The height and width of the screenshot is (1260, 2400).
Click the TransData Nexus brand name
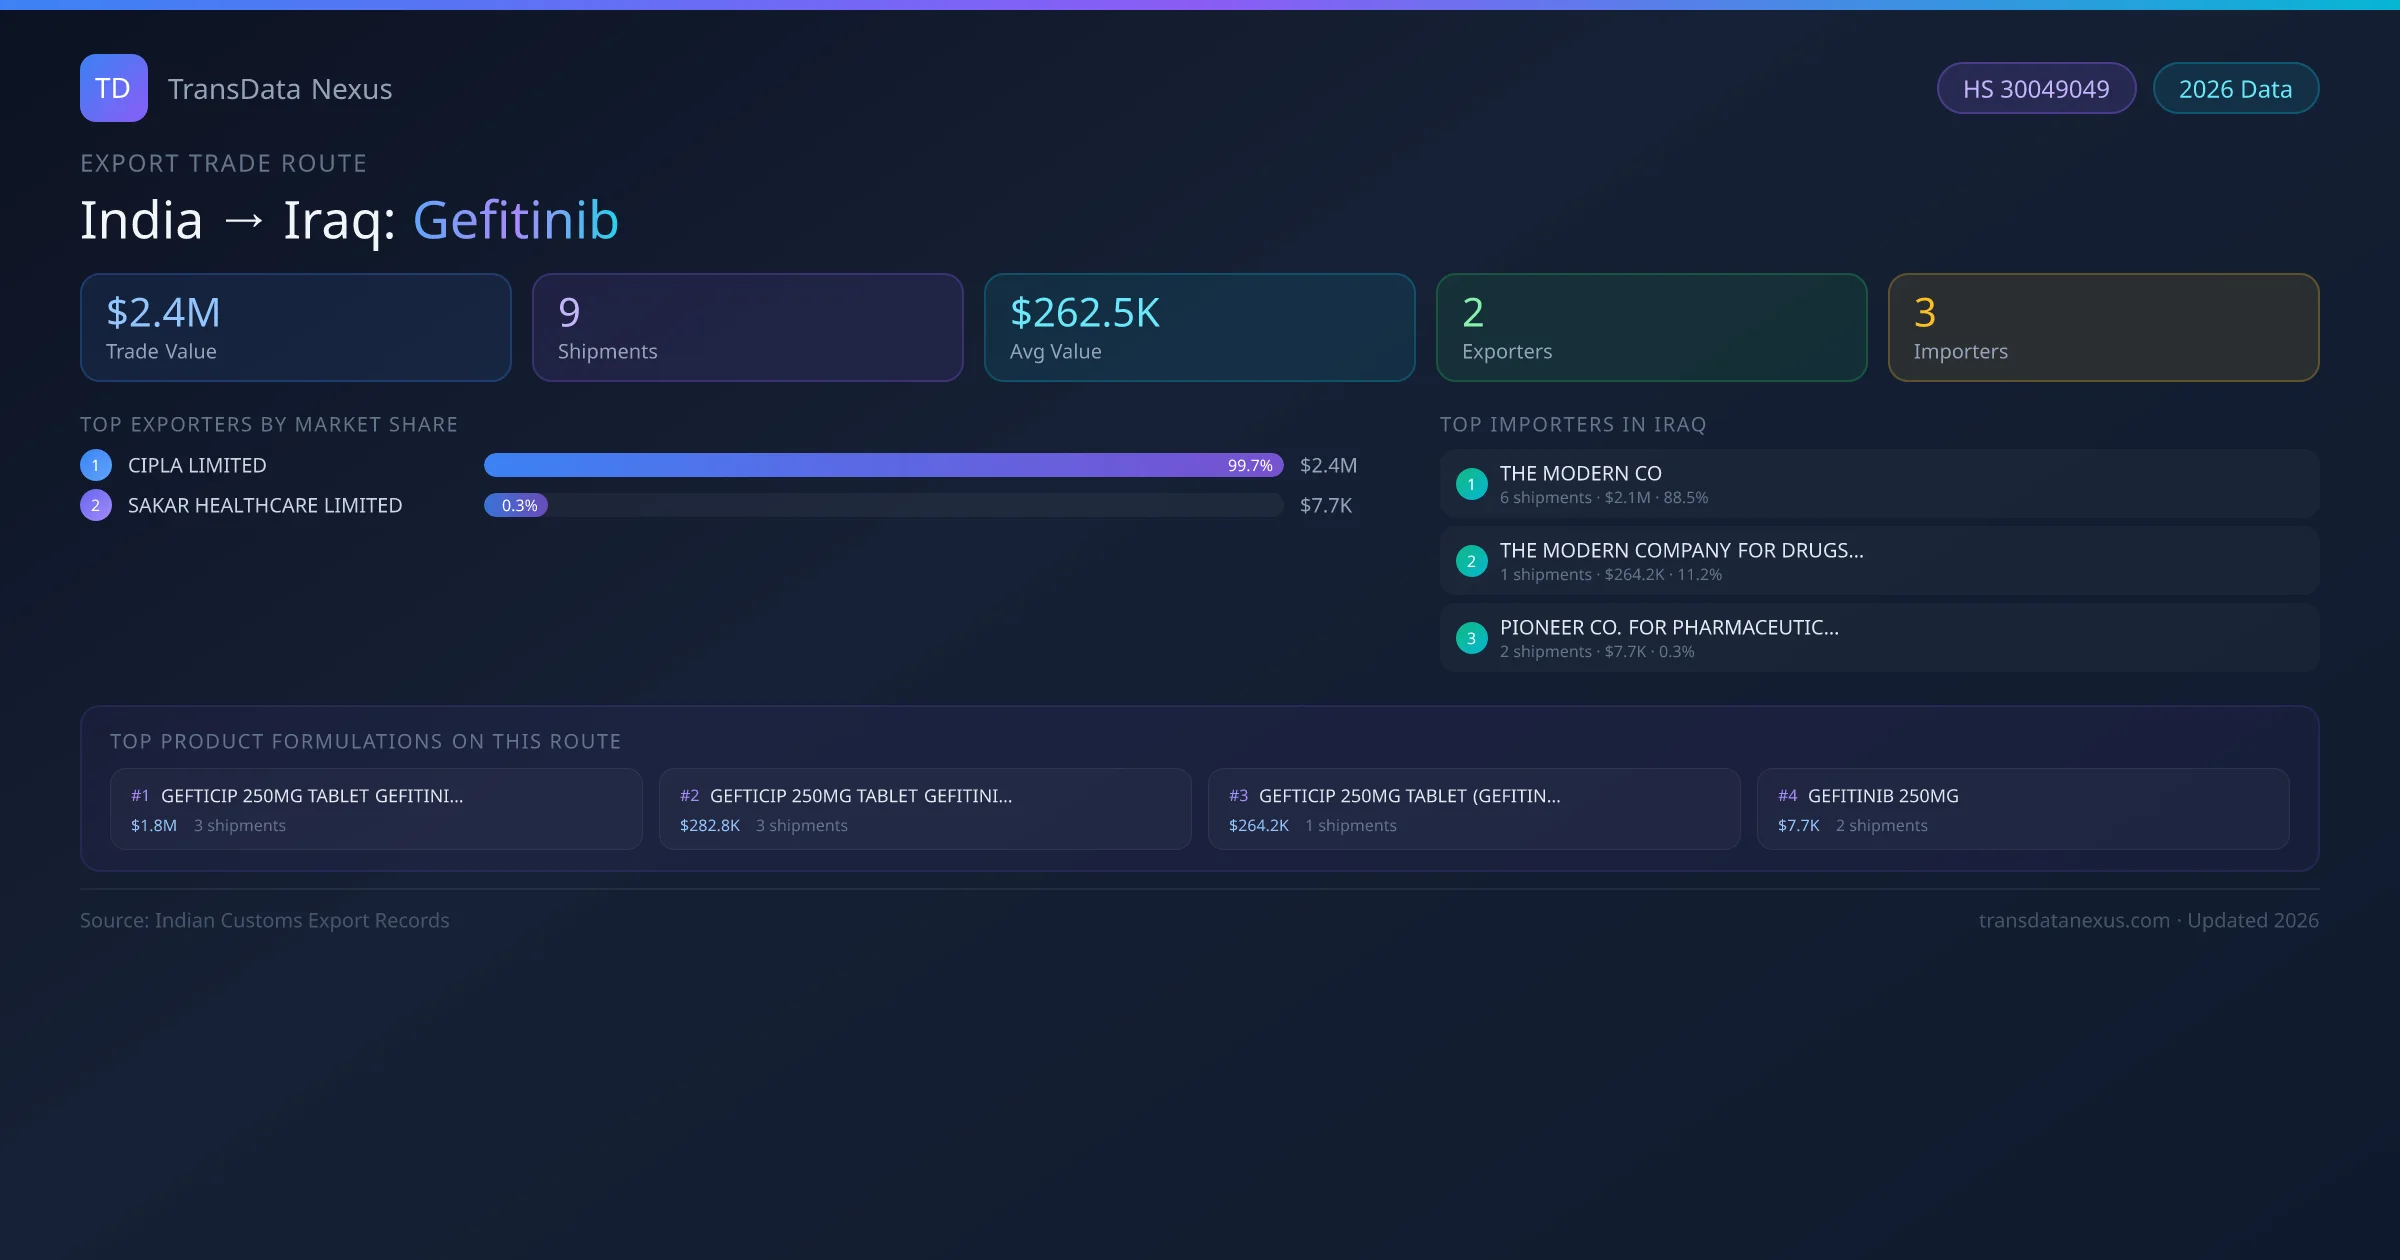click(x=280, y=89)
